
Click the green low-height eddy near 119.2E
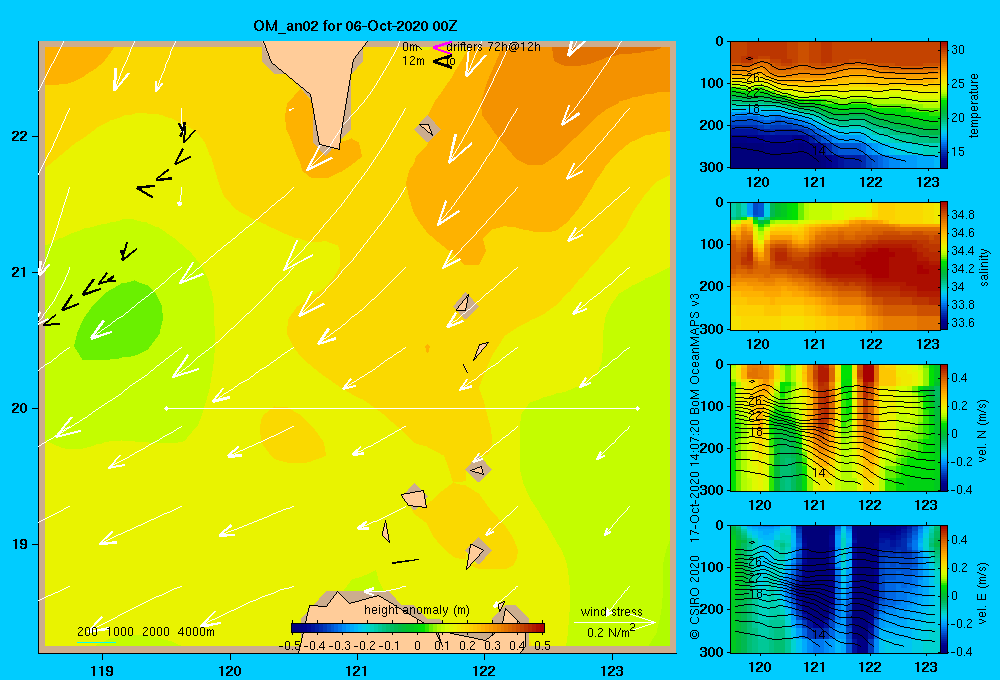[119, 321]
